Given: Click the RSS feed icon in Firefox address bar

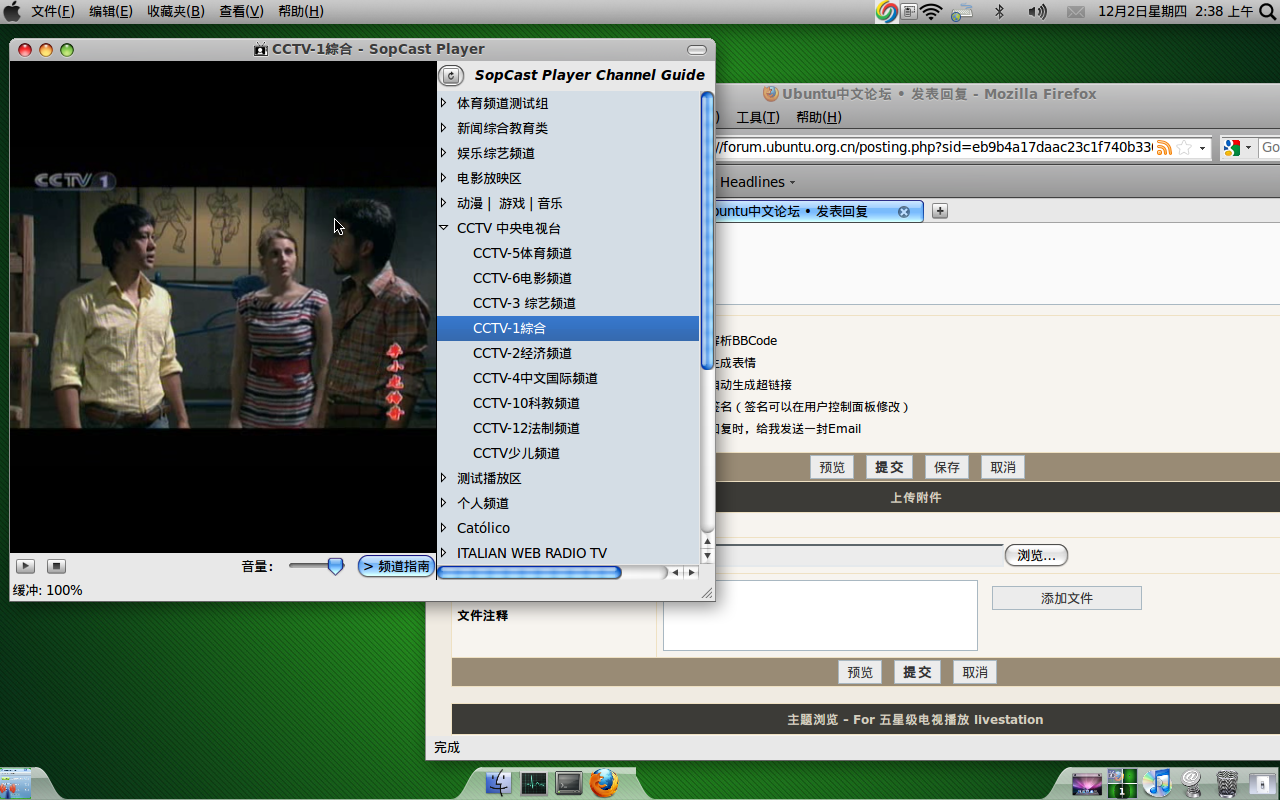Looking at the screenshot, I should click(1164, 147).
